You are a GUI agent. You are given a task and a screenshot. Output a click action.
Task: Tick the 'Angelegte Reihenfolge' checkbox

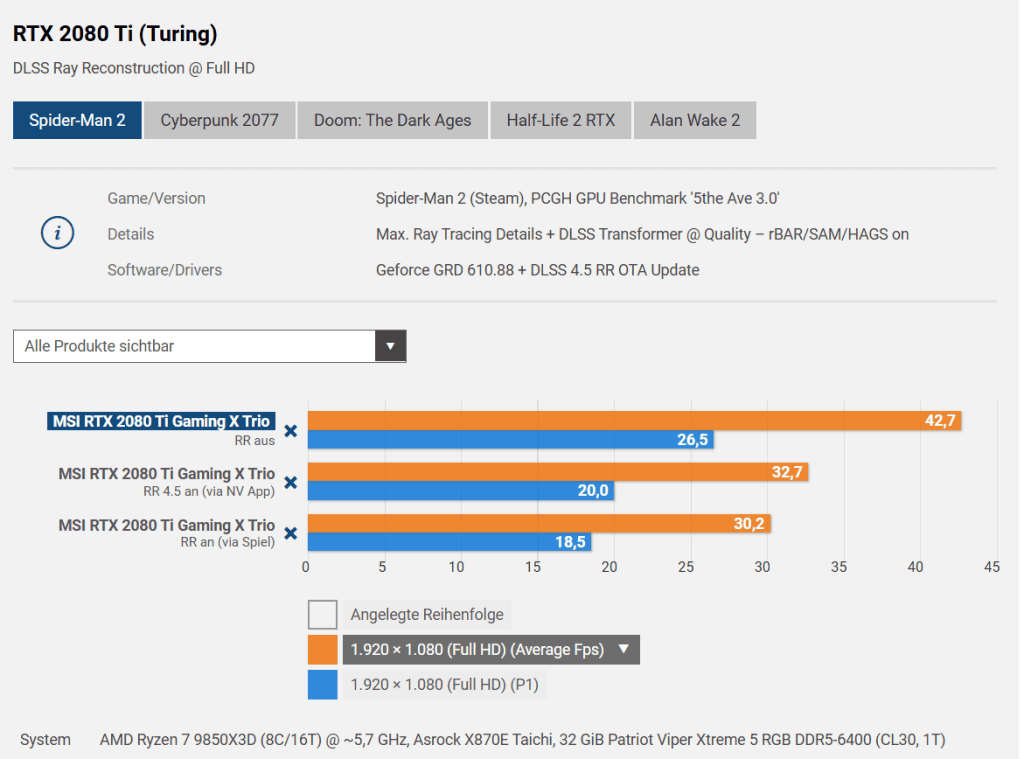pos(323,615)
